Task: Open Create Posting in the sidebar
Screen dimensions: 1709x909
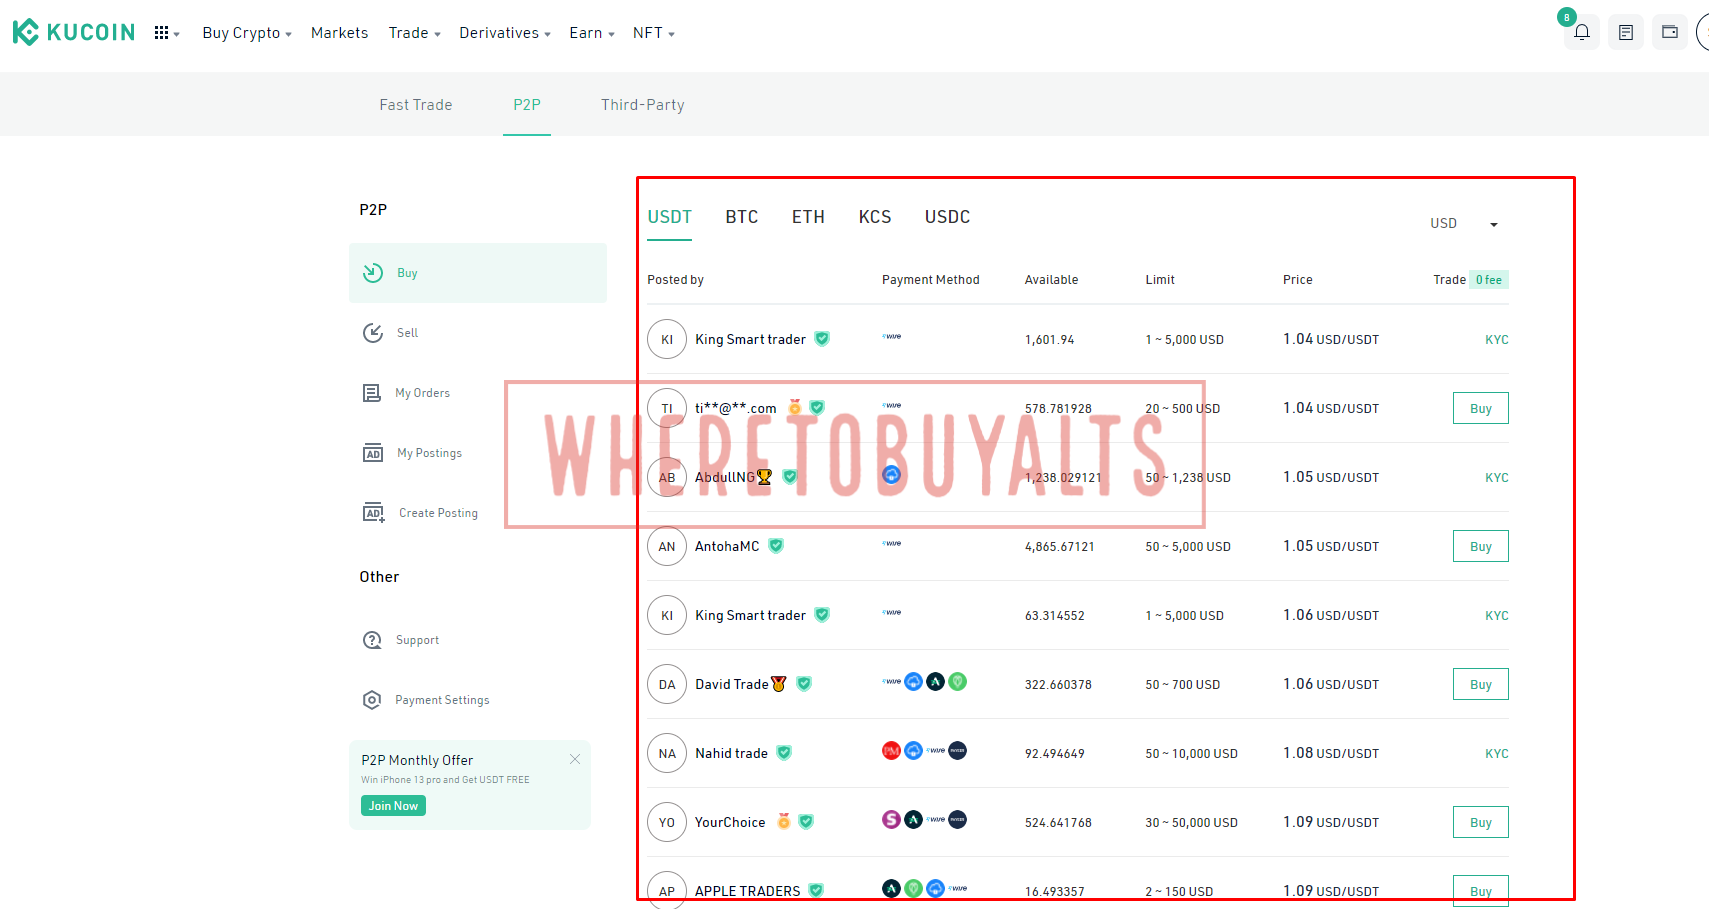Action: (478, 513)
